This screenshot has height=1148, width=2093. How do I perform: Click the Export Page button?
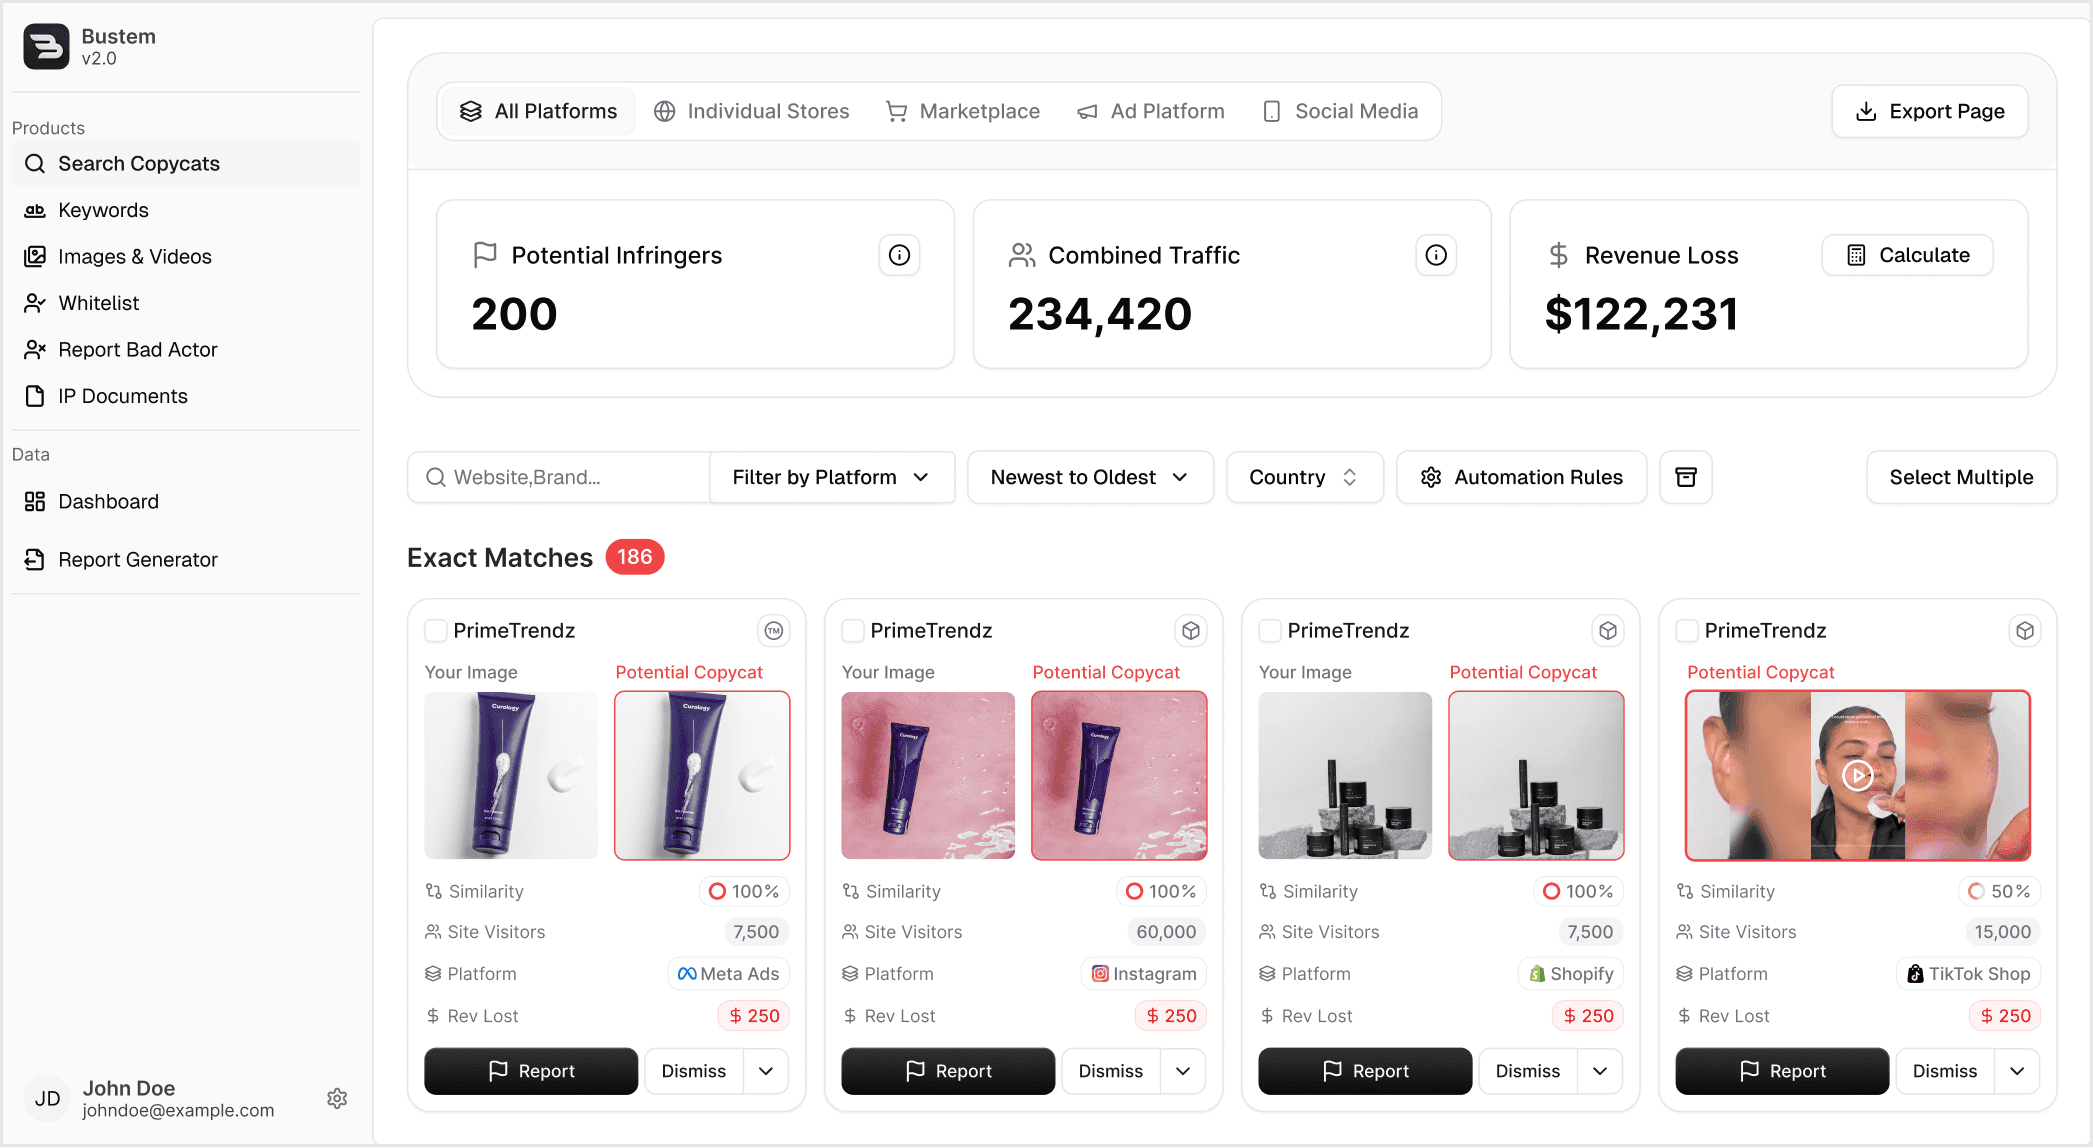tap(1929, 111)
